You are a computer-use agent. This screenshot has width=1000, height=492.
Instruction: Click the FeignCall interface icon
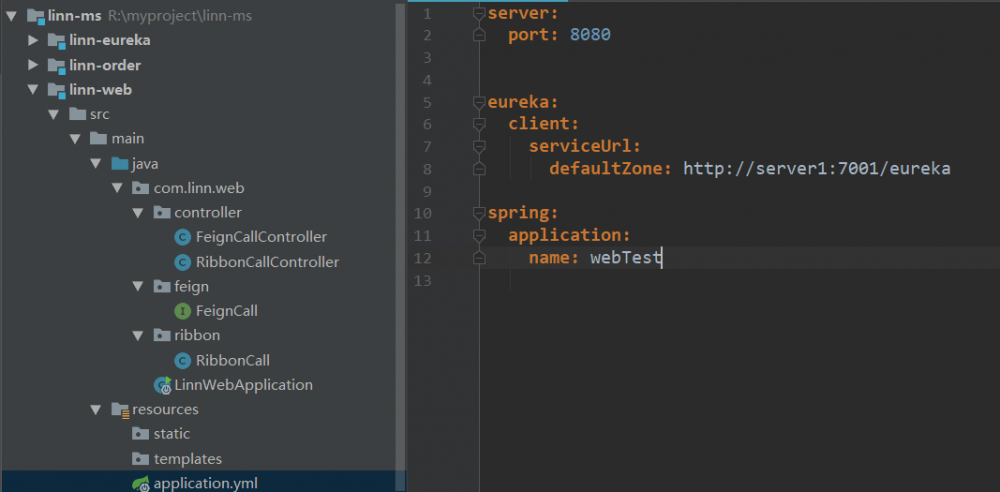[x=182, y=311]
